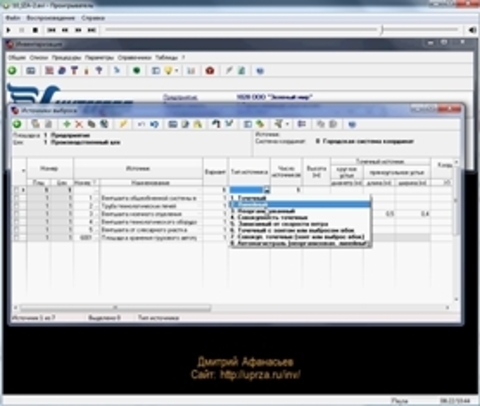This screenshot has height=406, width=480.
Task: Open the Справочники menu
Action: (134, 58)
